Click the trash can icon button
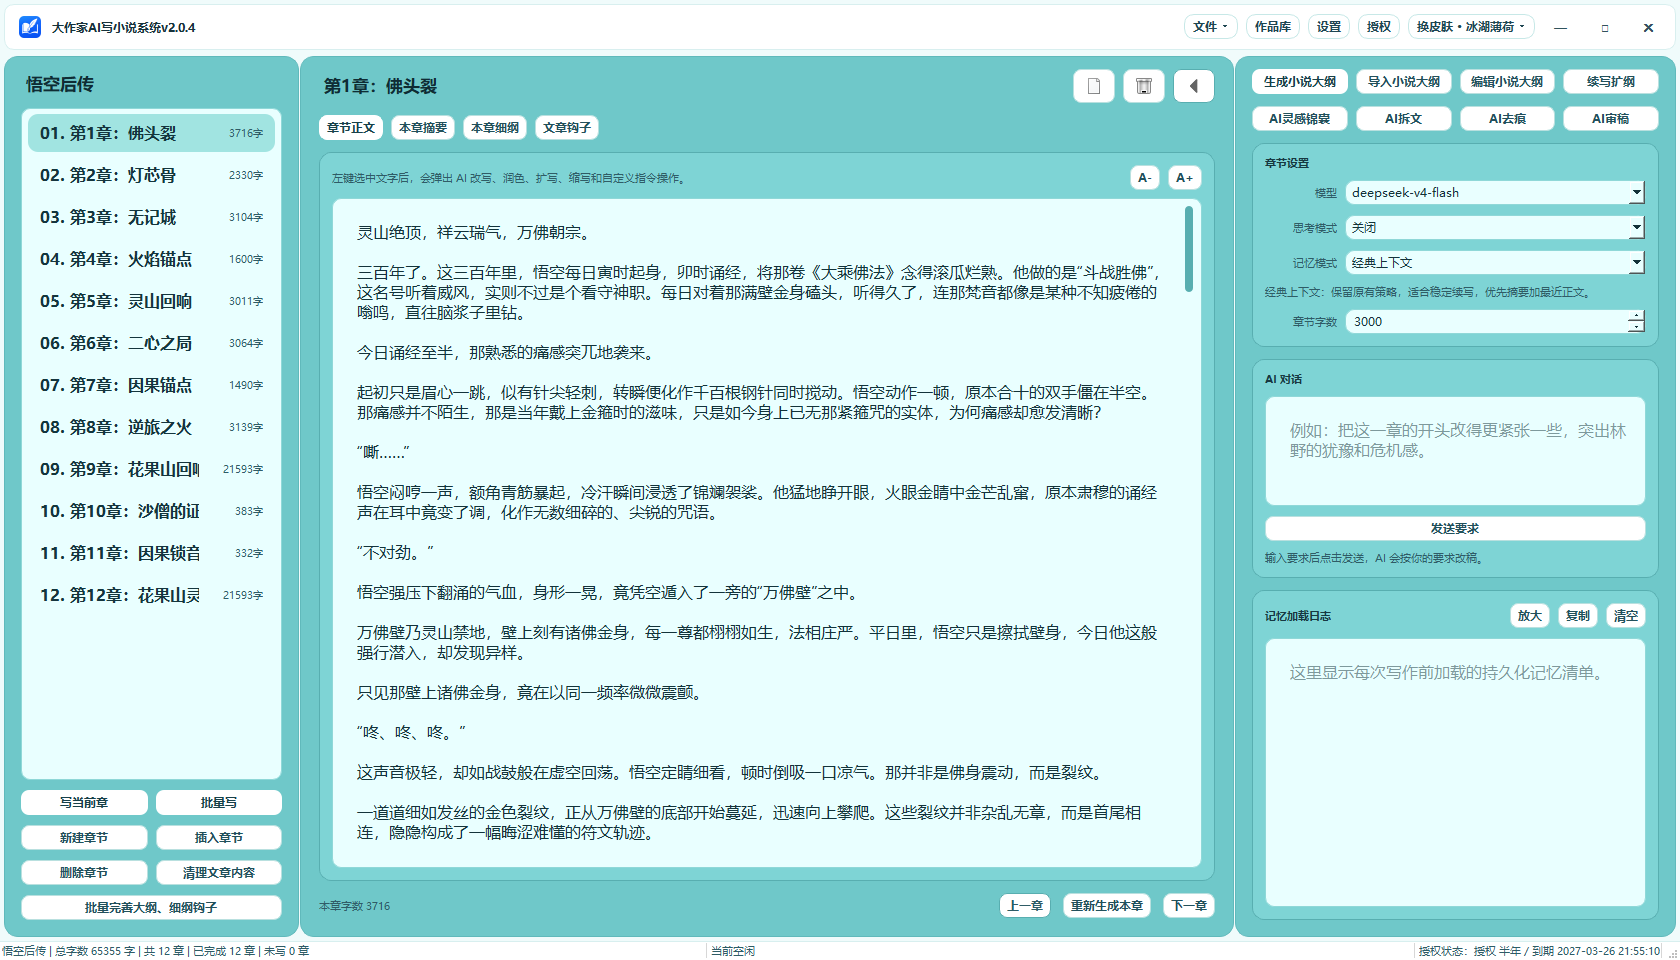The width and height of the screenshot is (1680, 960). click(x=1144, y=86)
